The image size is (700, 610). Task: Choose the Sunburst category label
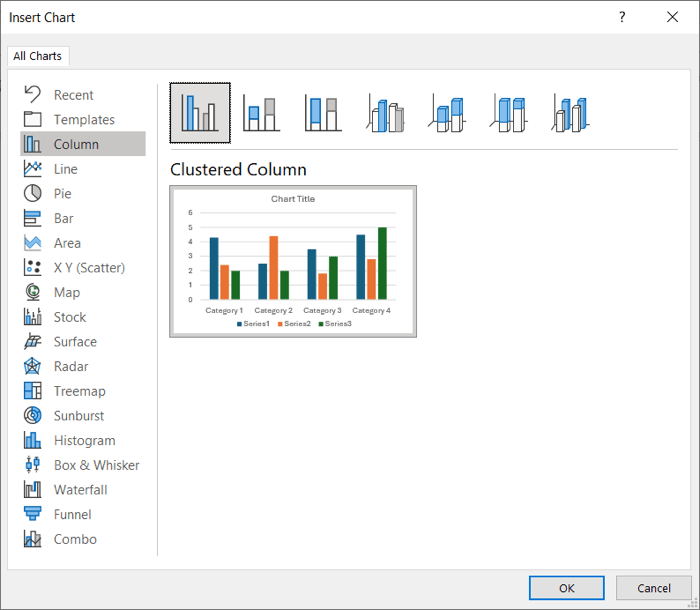point(79,416)
